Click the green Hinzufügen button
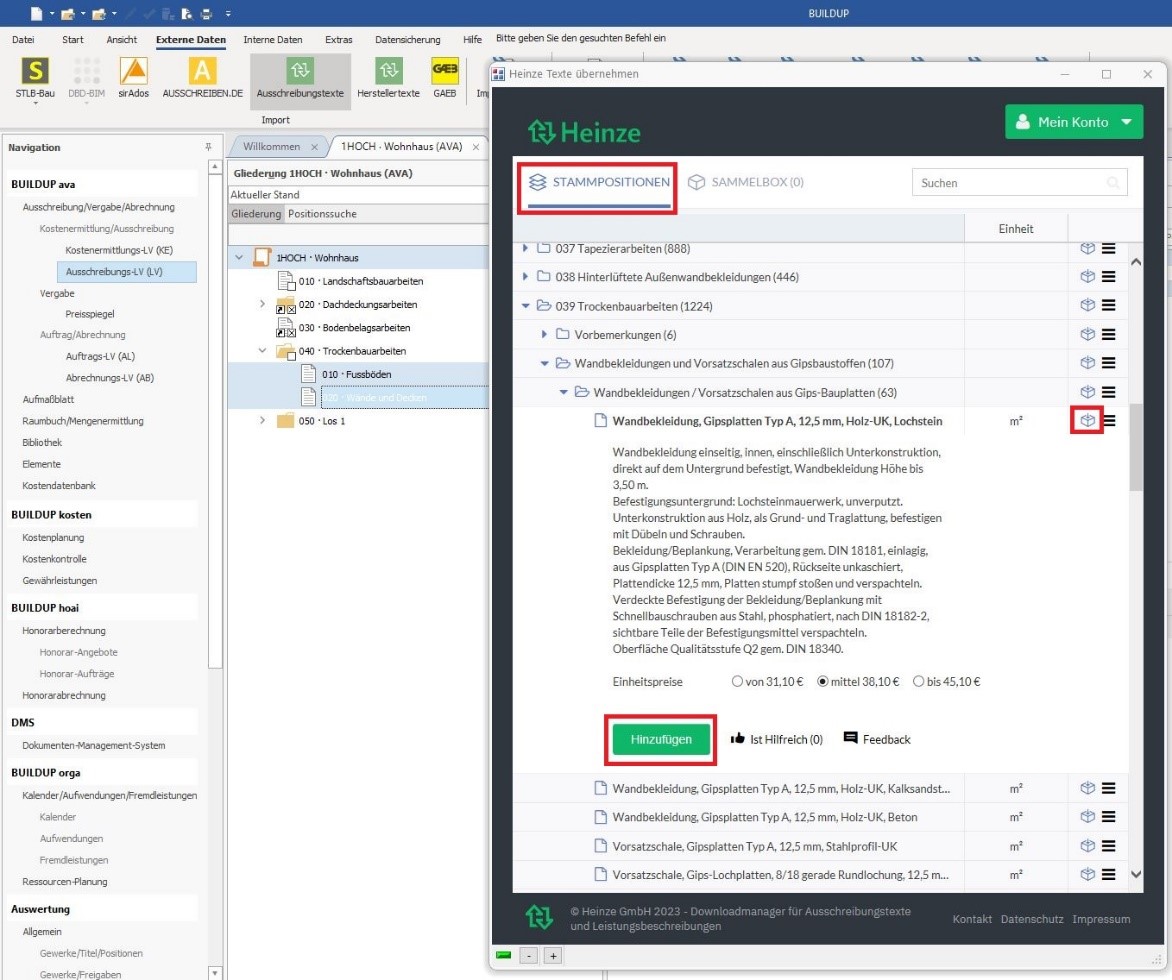 pyautogui.click(x=661, y=739)
